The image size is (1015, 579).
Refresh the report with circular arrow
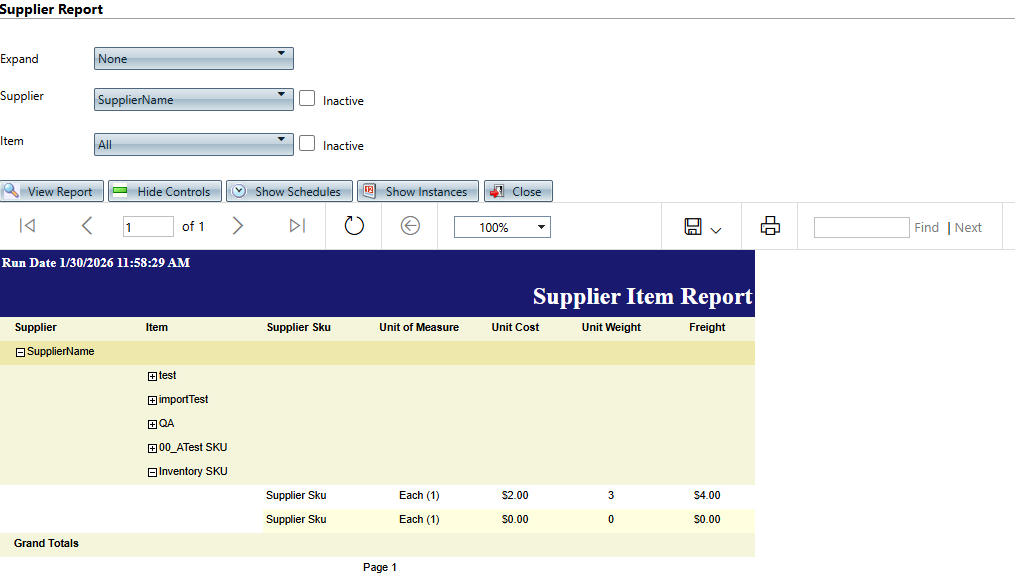(354, 226)
